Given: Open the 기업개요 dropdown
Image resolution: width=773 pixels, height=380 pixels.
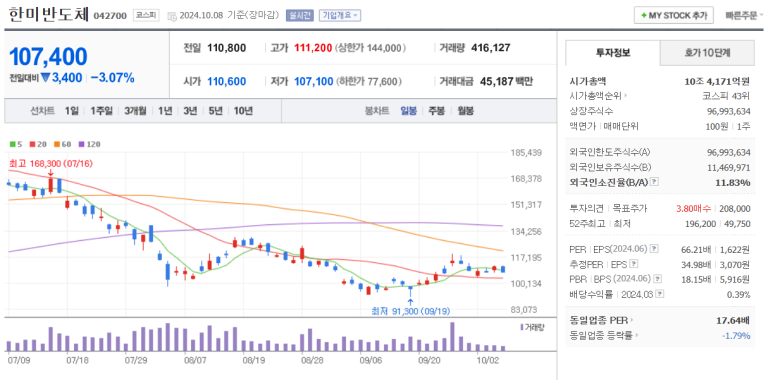Looking at the screenshot, I should (340, 15).
